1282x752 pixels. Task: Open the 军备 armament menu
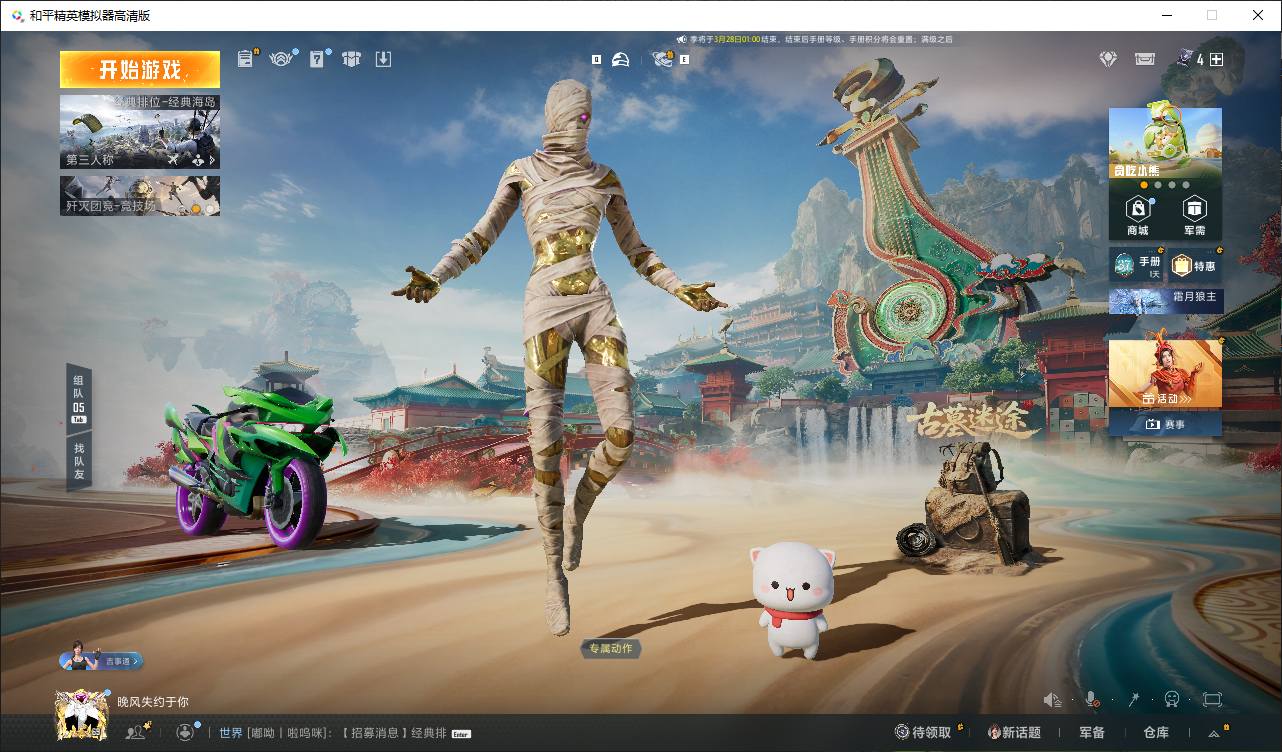point(1092,733)
